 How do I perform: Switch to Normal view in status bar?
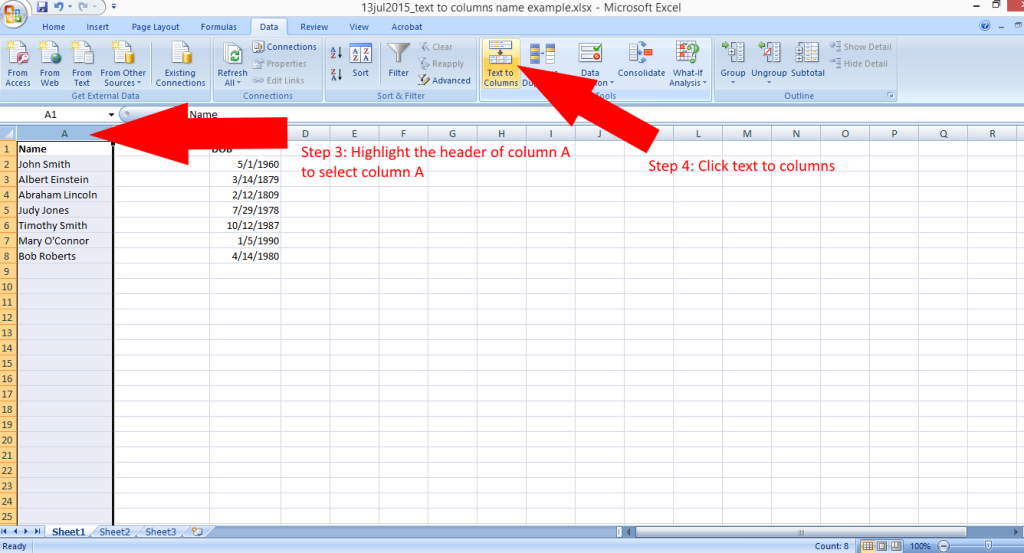tap(867, 546)
